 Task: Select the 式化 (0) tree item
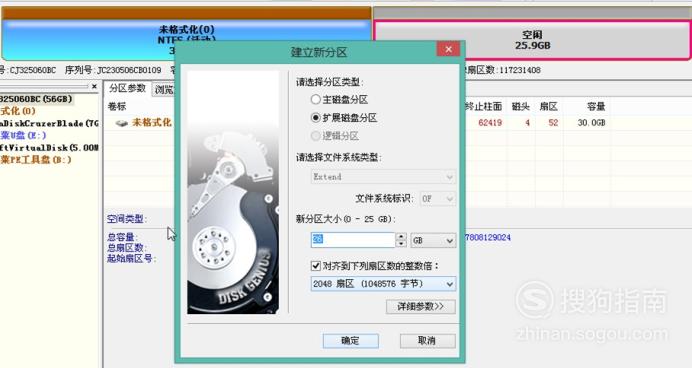(18, 111)
